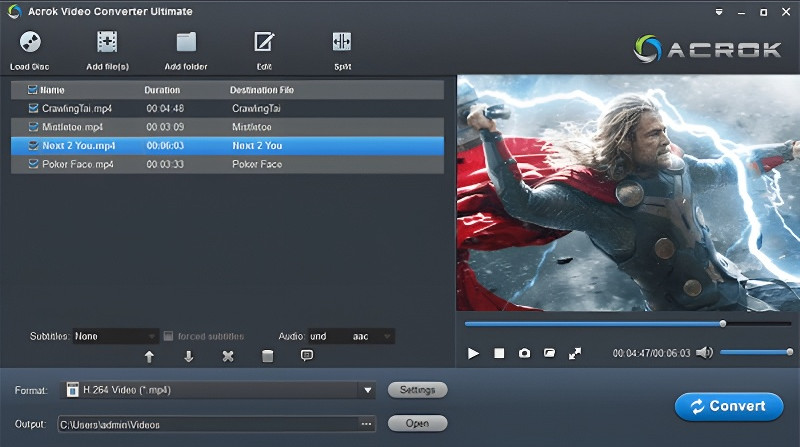Viewport: 800px width, 447px height.
Task: Start conversion with the Convert button
Action: (729, 406)
